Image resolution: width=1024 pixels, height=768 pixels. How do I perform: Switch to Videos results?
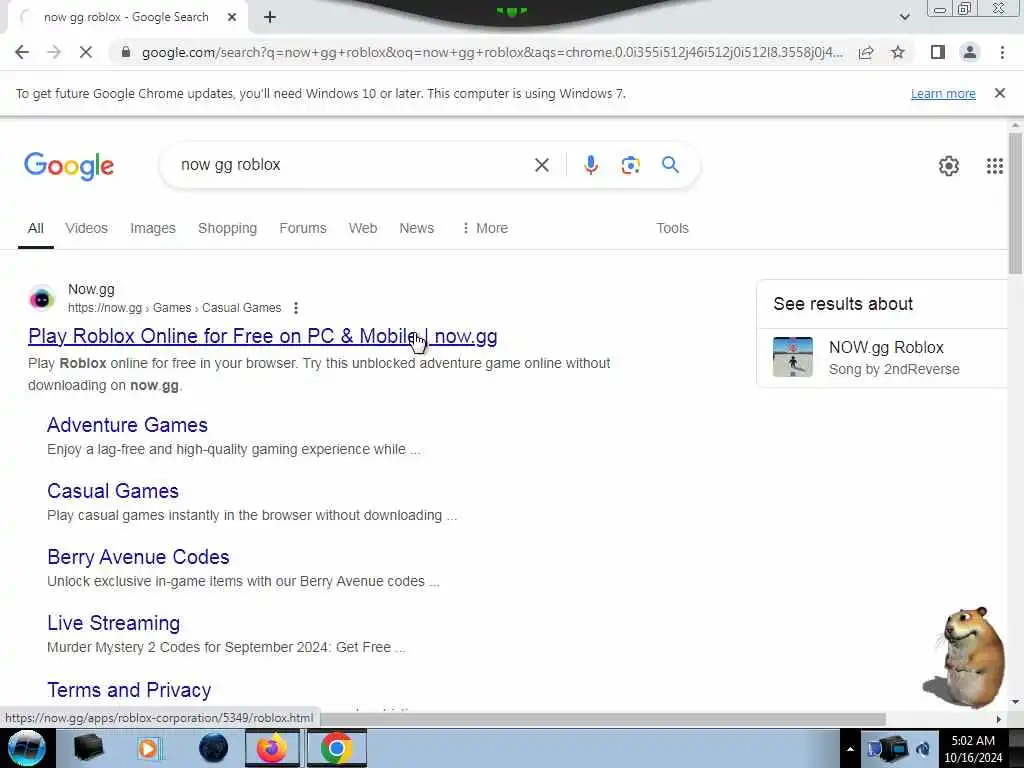[x=86, y=228]
